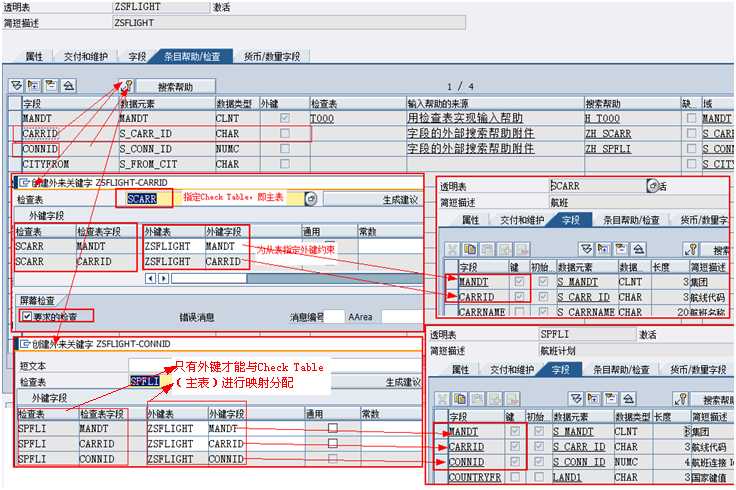Click the key icon in the SCARR fields toolbar

click(689, 248)
